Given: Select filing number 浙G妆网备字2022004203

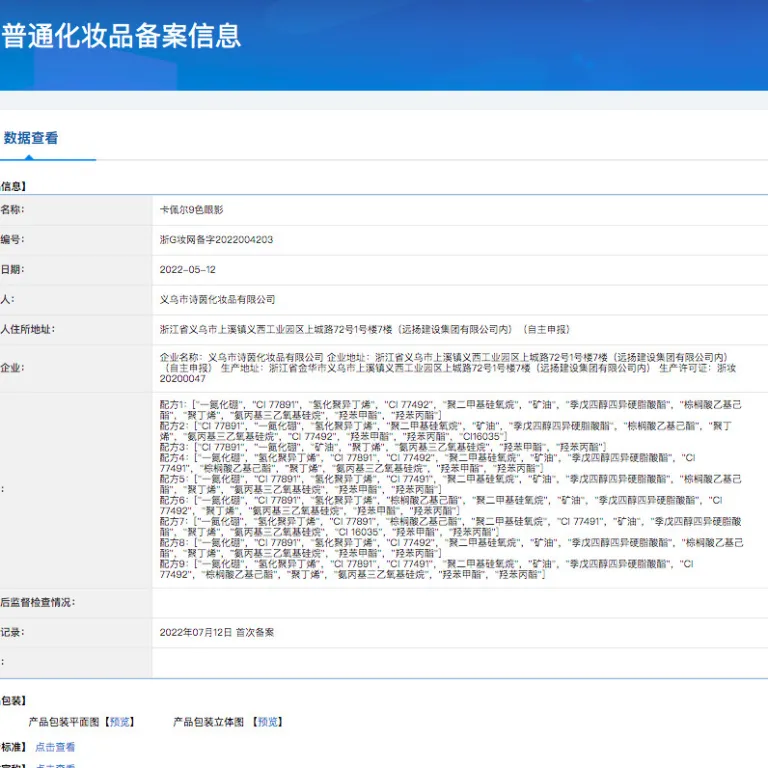Looking at the screenshot, I should point(216,240).
